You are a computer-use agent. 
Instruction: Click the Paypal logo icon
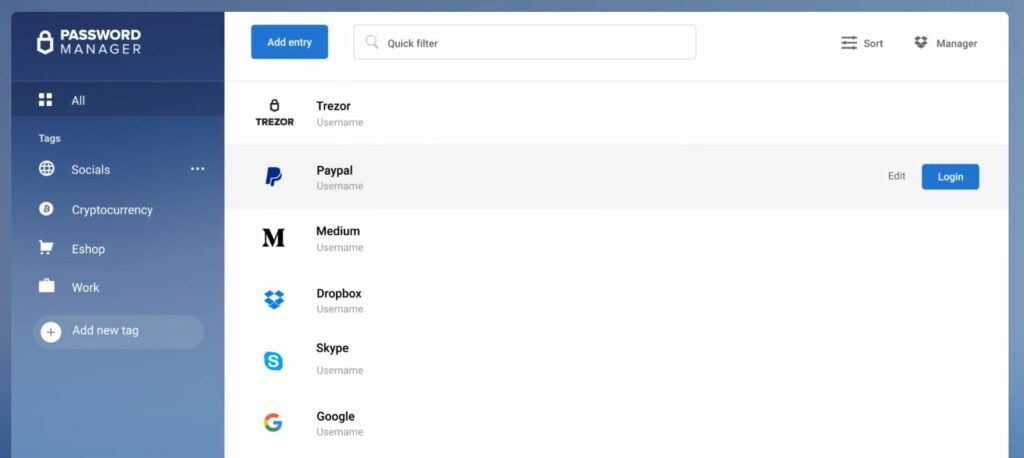coord(273,176)
